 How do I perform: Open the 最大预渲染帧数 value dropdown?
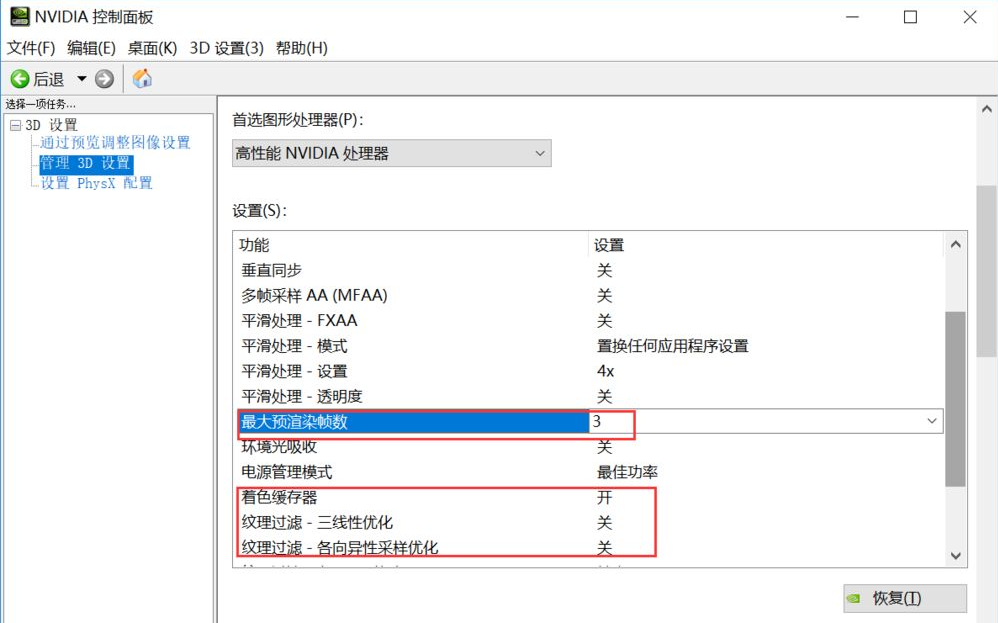coord(932,421)
